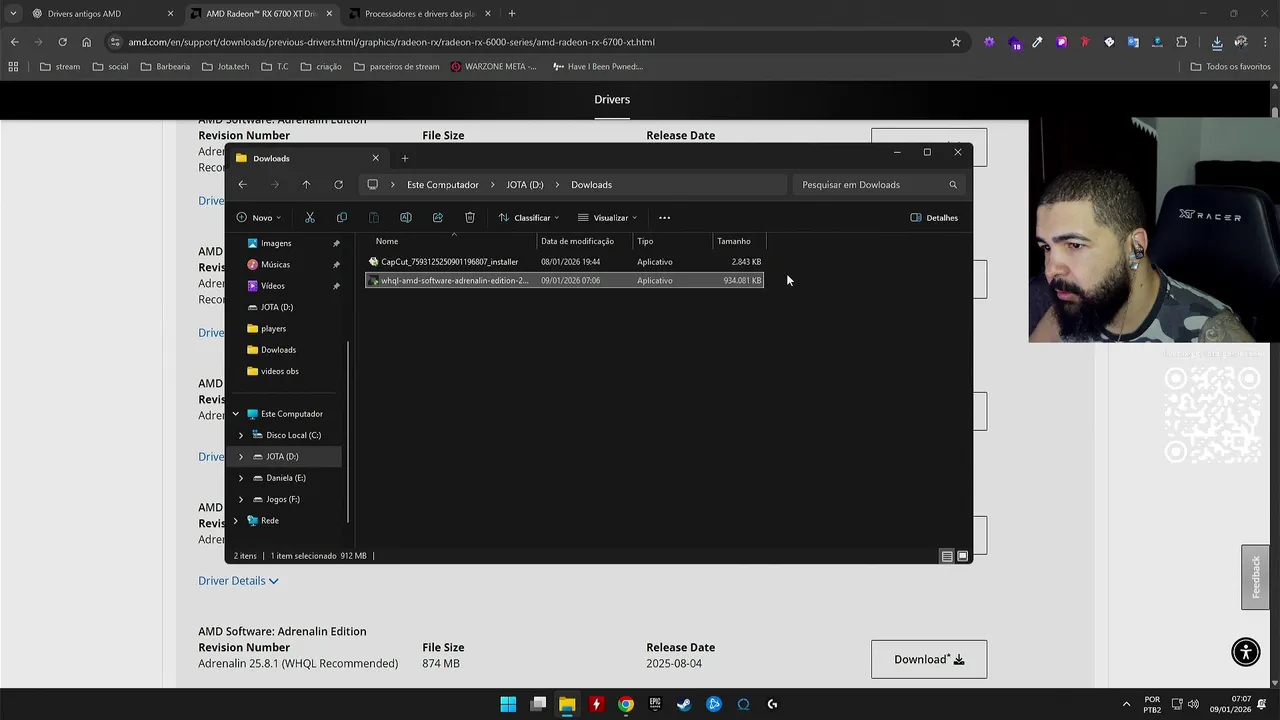The height and width of the screenshot is (720, 1280).
Task: Download Adrenalin 25.8.1 driver
Action: coord(929,659)
